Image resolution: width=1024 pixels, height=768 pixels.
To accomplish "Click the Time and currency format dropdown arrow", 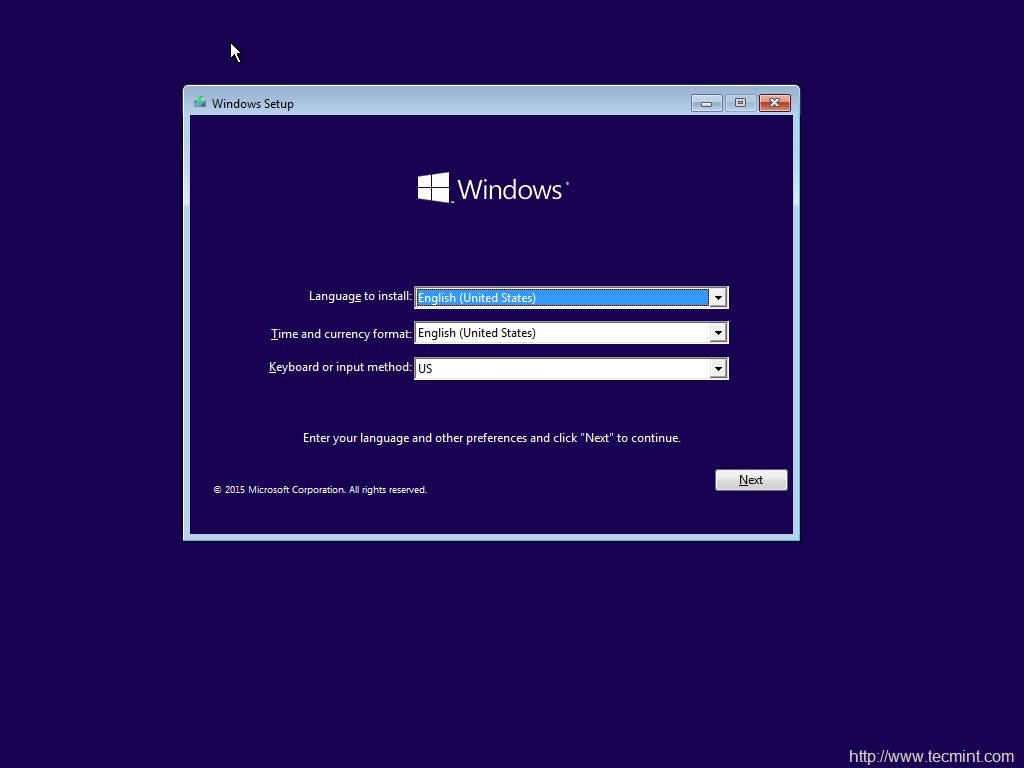I will (x=718, y=332).
